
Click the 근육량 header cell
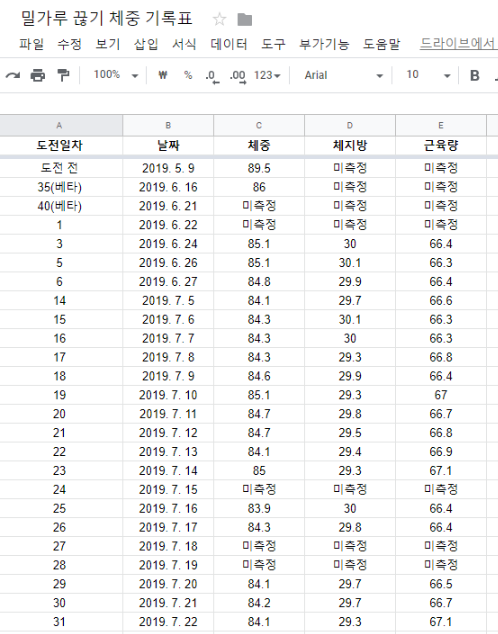441,146
